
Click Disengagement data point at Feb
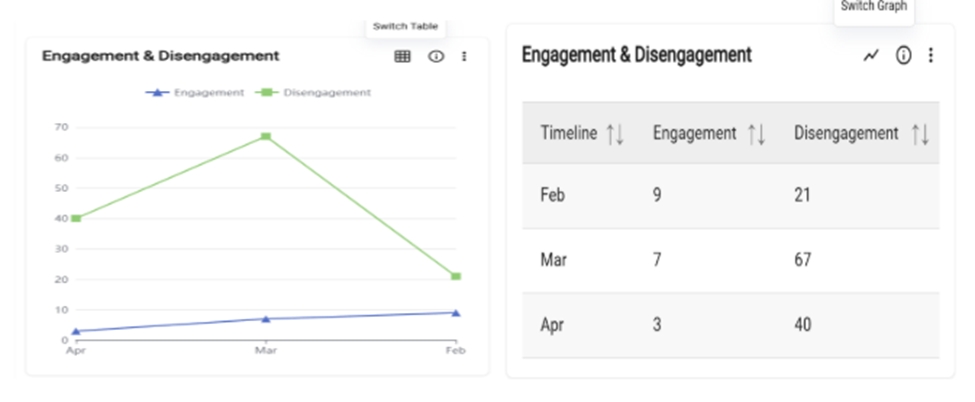pos(456,276)
